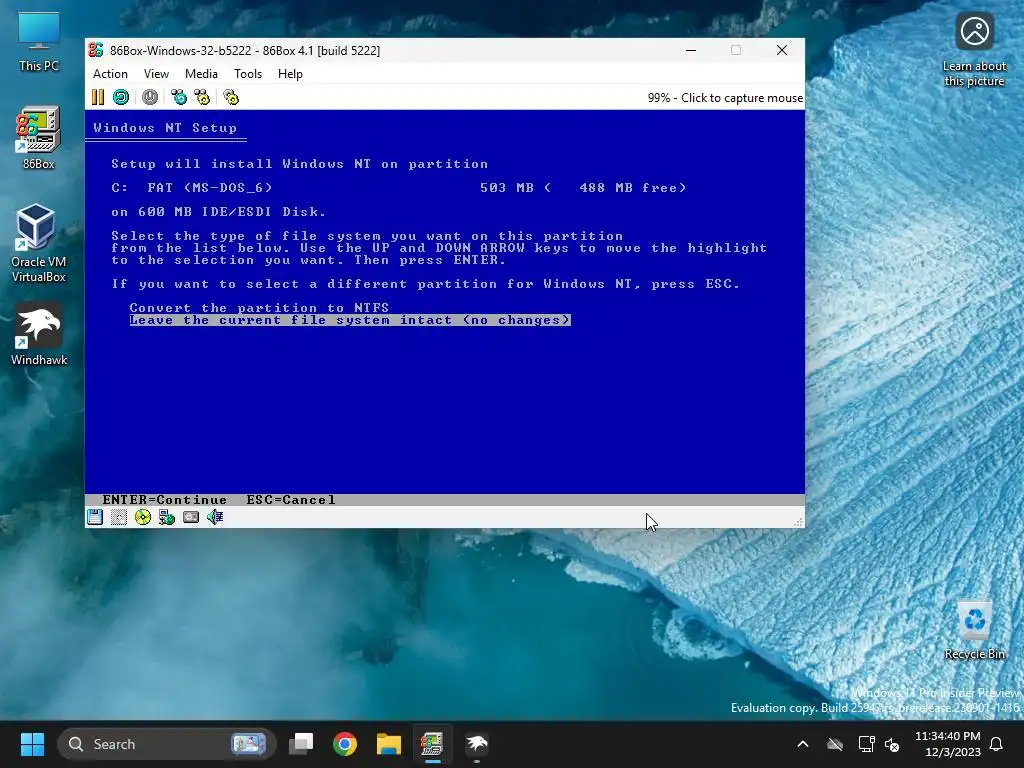Viewport: 1024px width, 768px height.
Task: Click muted volume tray icon
Action: point(892,744)
